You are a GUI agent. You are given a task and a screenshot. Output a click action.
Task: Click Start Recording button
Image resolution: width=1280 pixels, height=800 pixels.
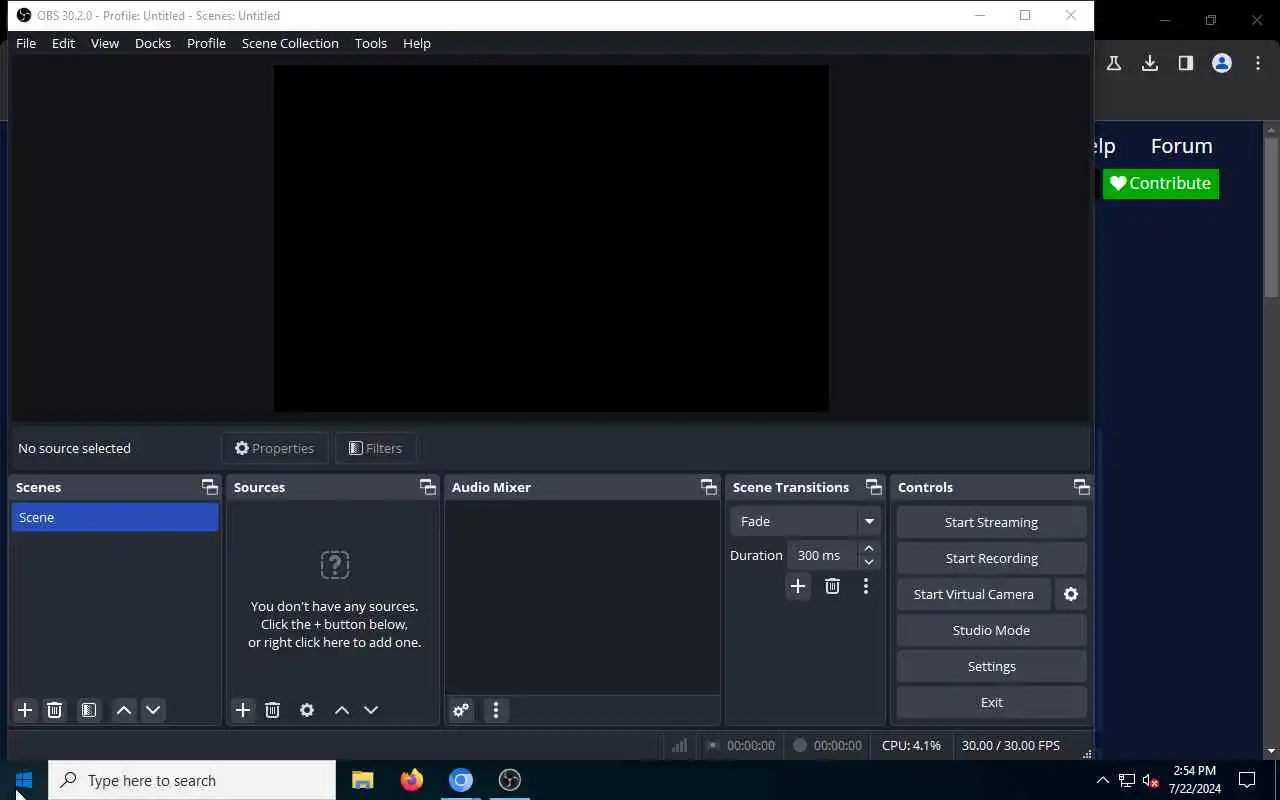pos(991,558)
